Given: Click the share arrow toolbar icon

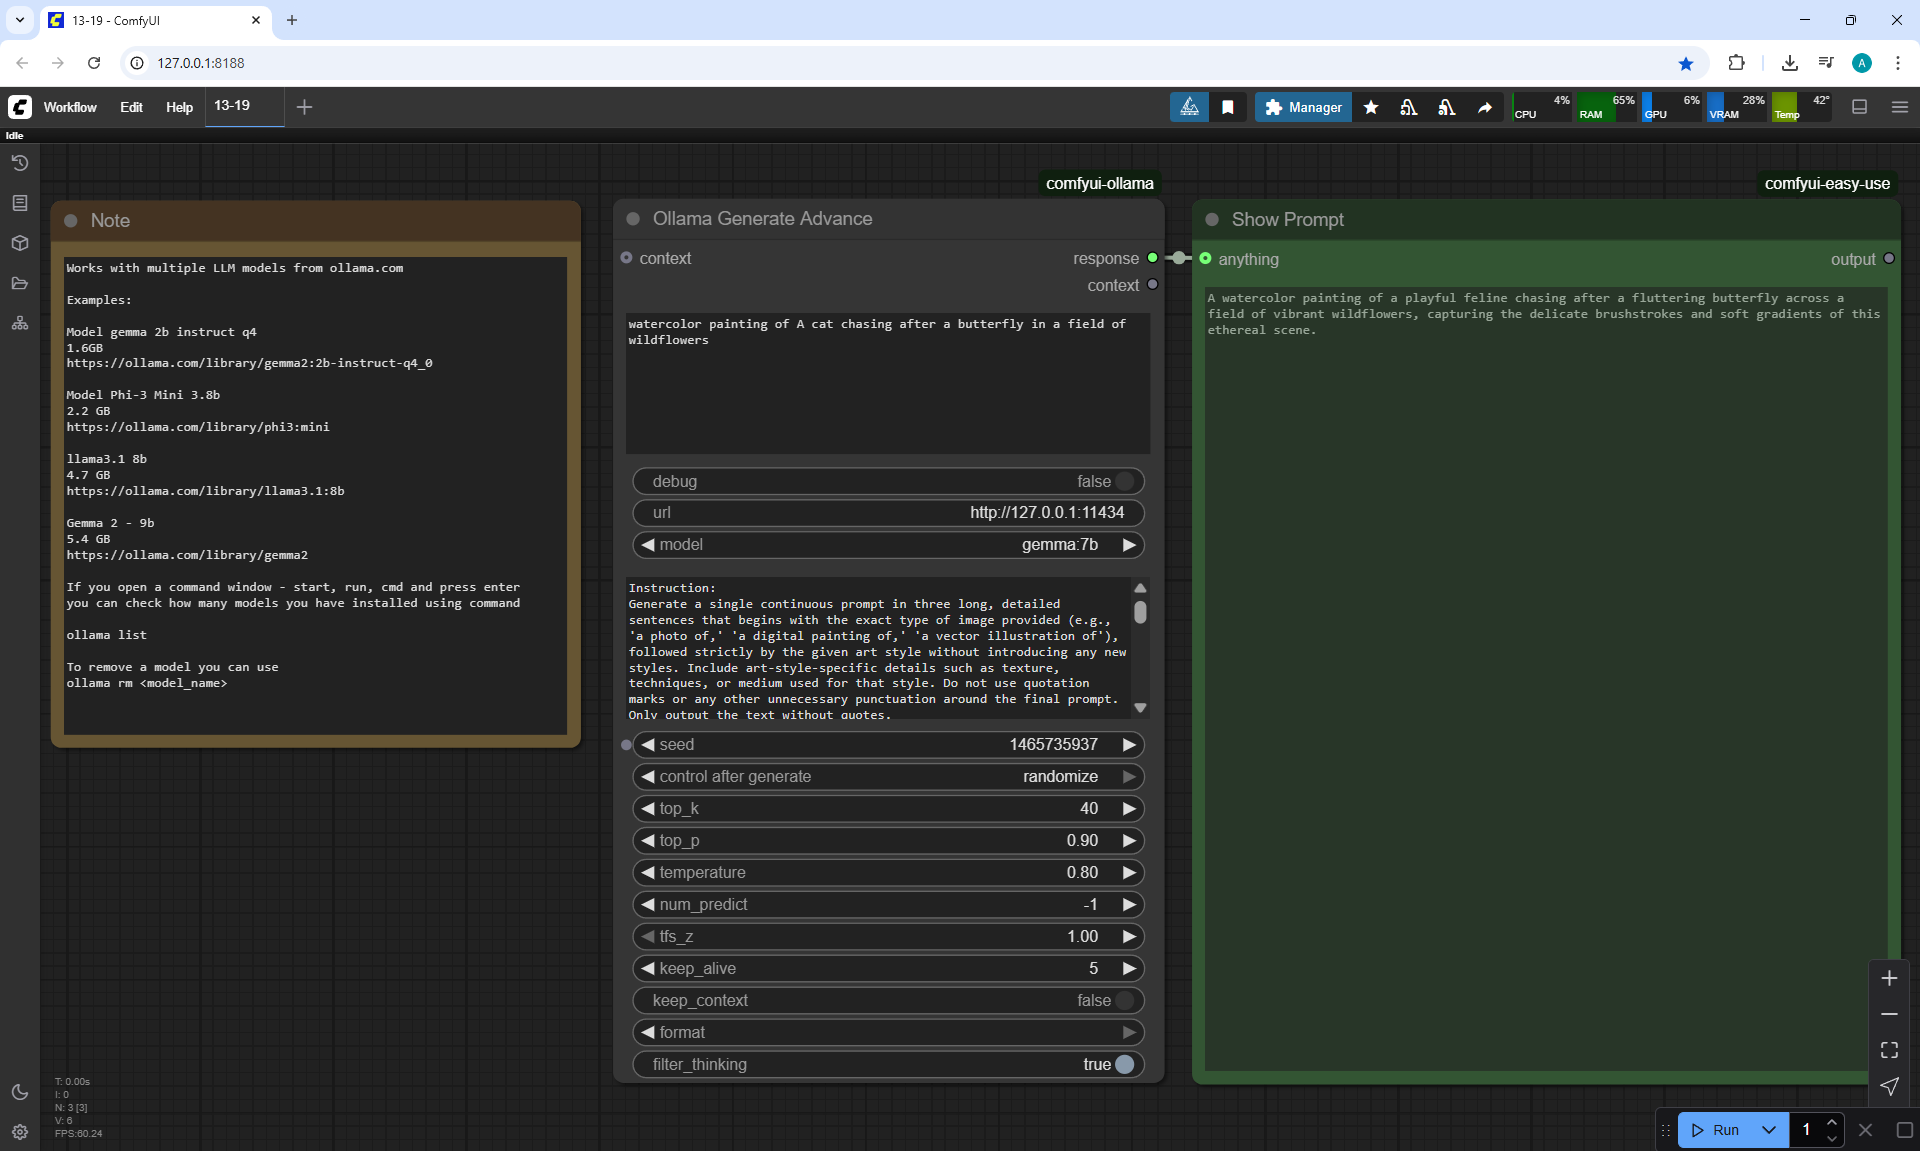Looking at the screenshot, I should tap(1485, 107).
